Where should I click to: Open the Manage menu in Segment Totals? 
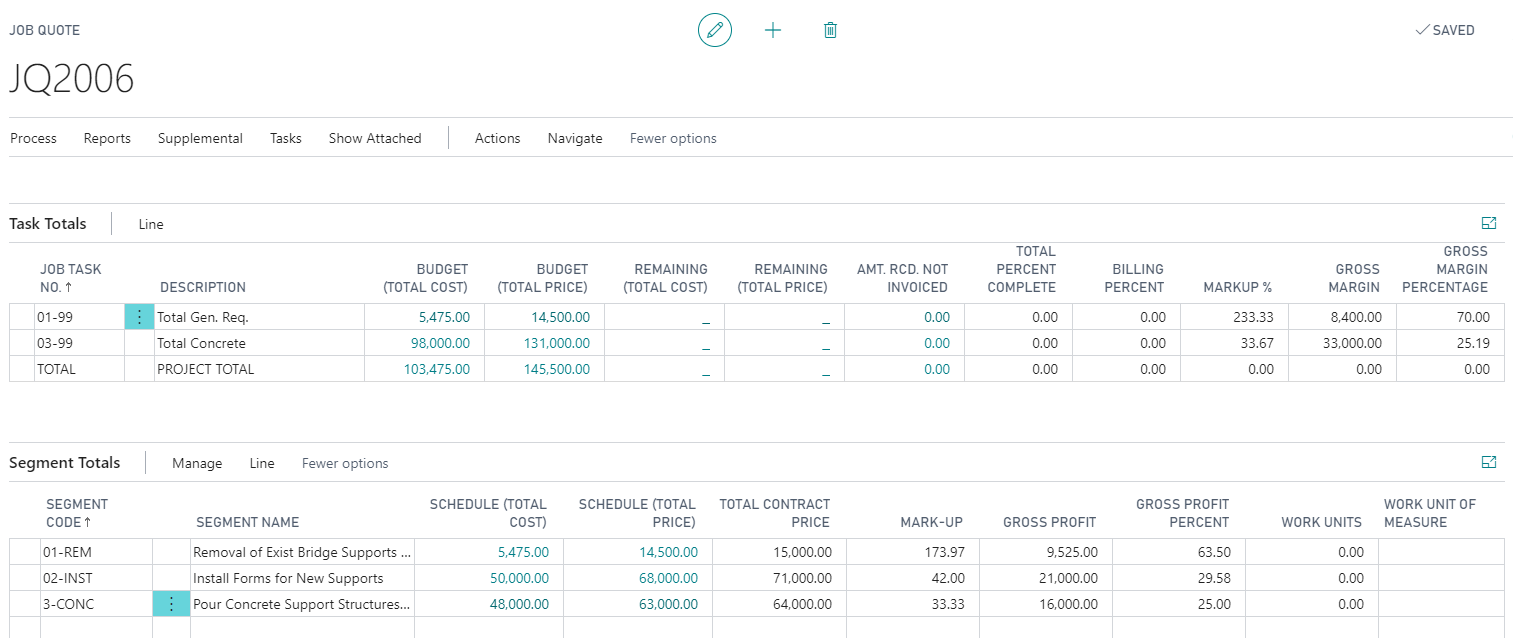[196, 463]
